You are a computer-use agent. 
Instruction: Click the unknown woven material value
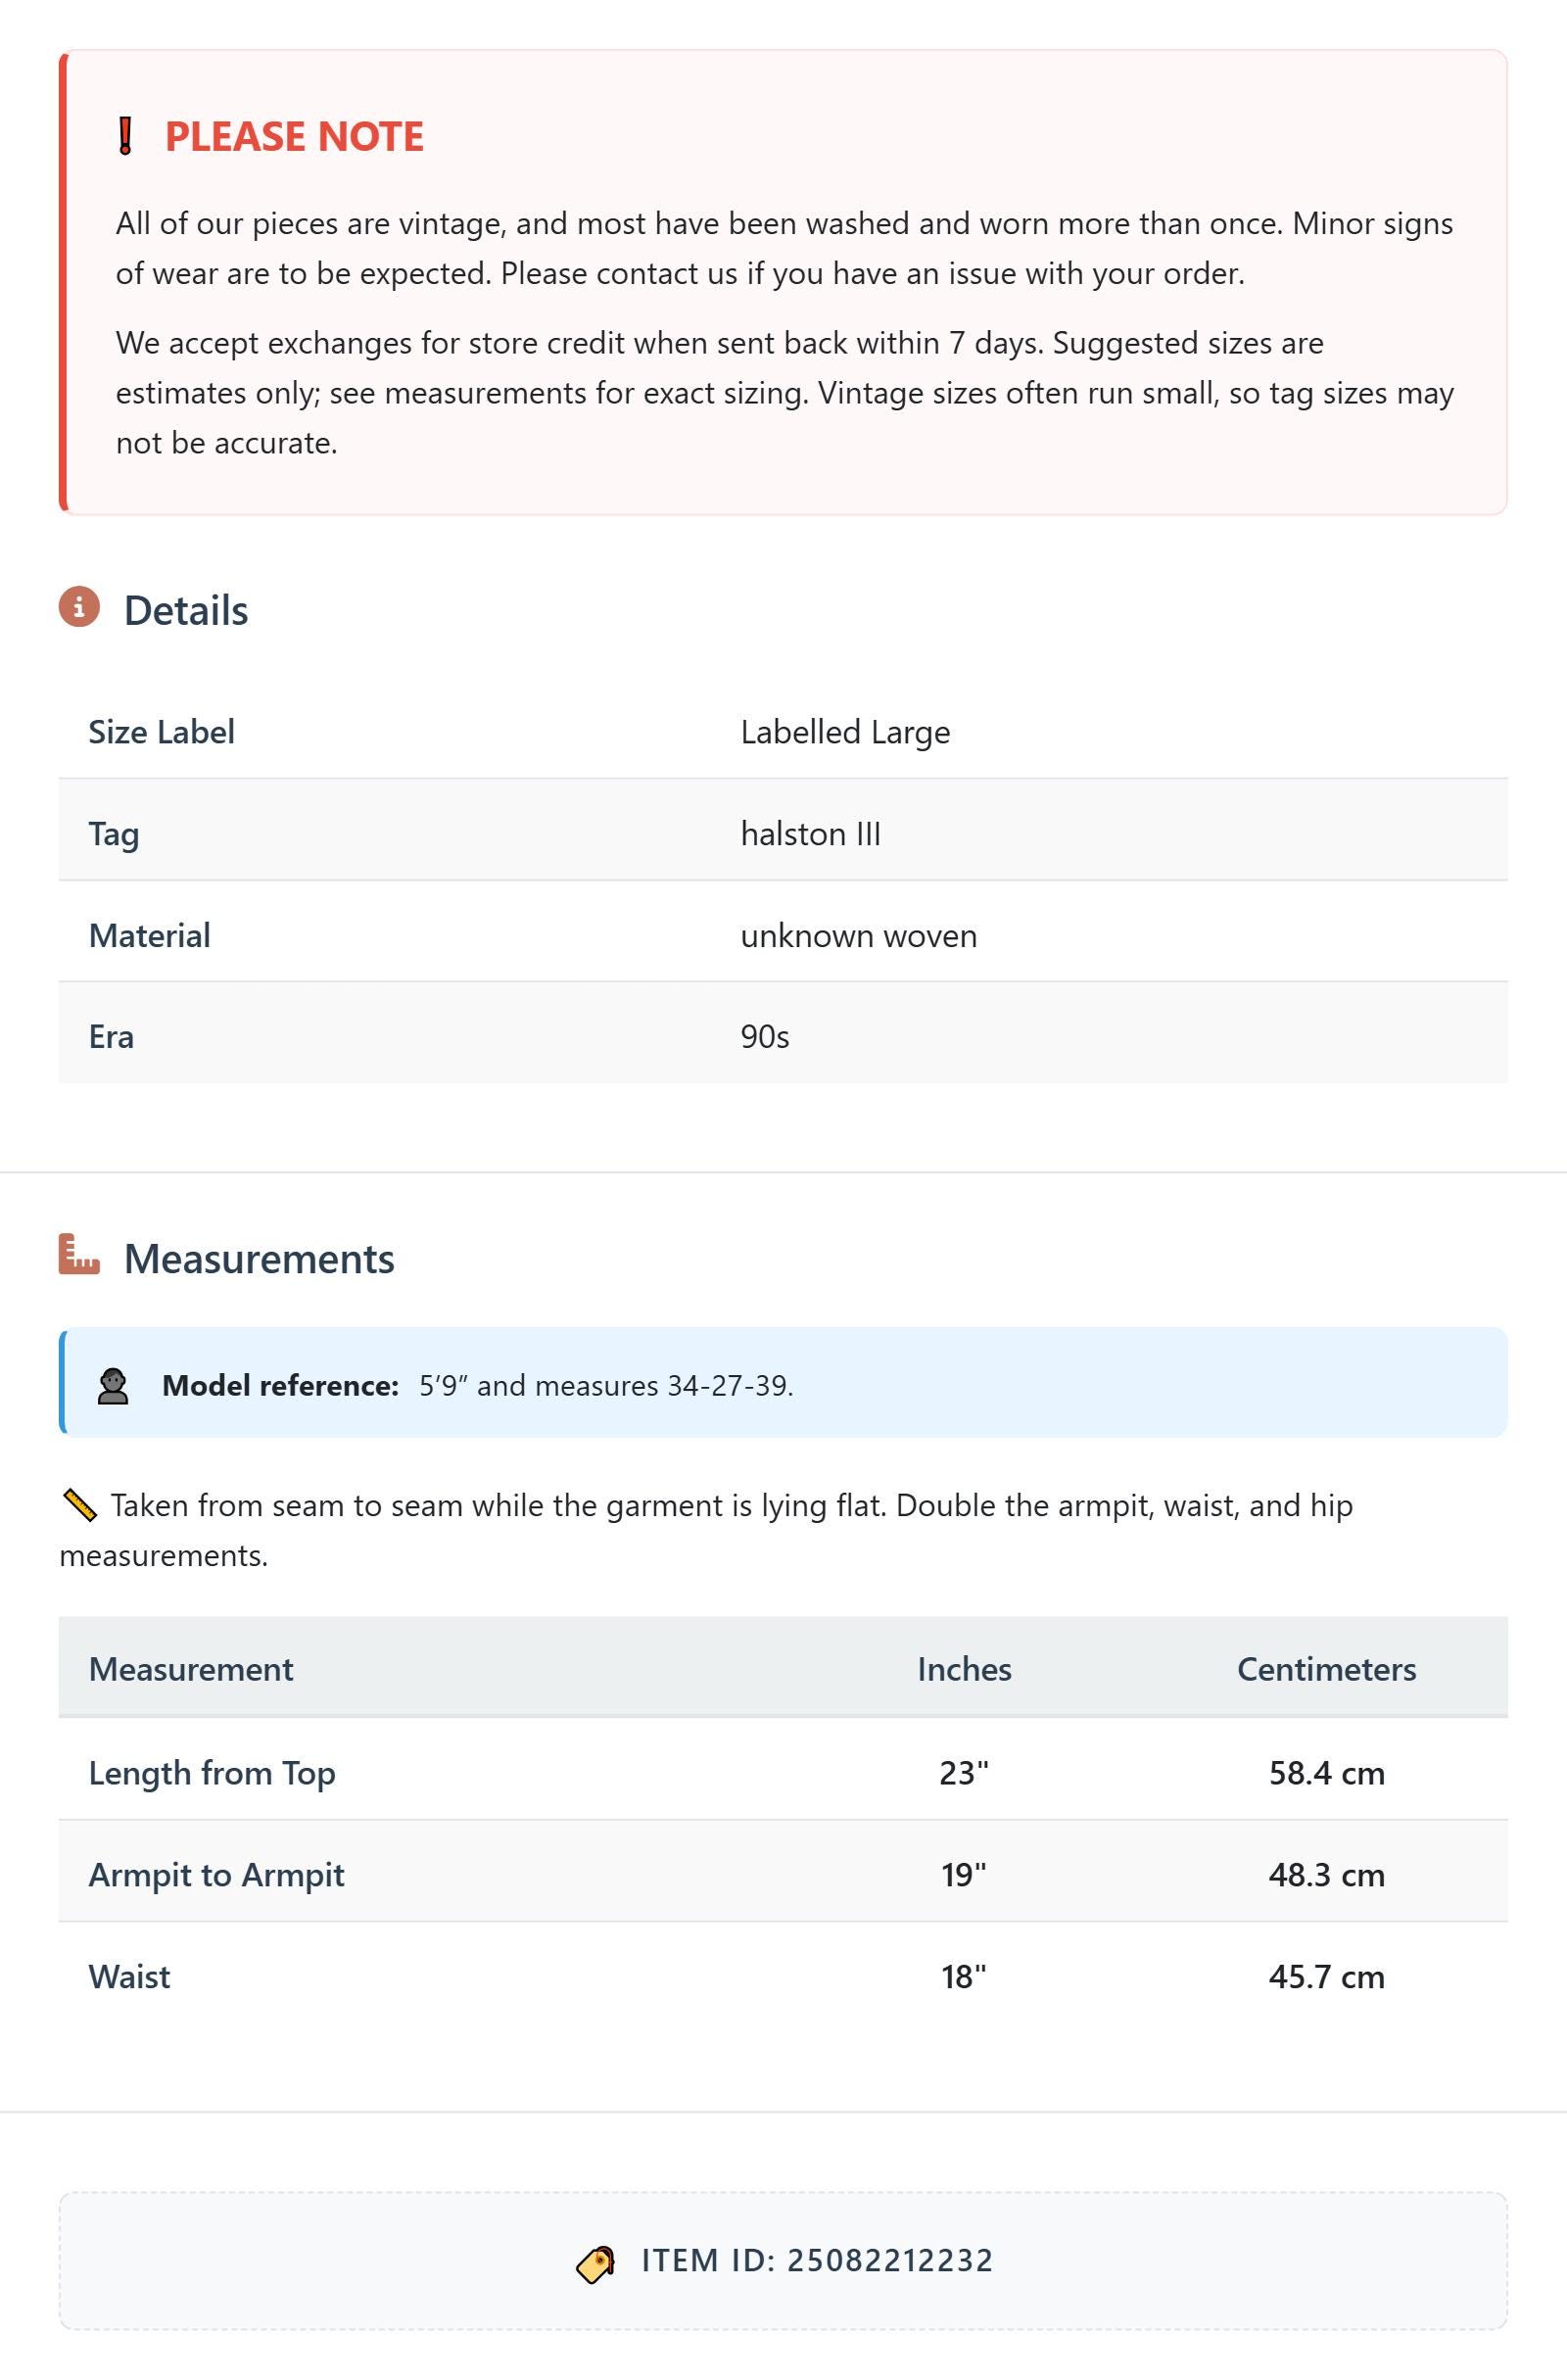(x=858, y=936)
